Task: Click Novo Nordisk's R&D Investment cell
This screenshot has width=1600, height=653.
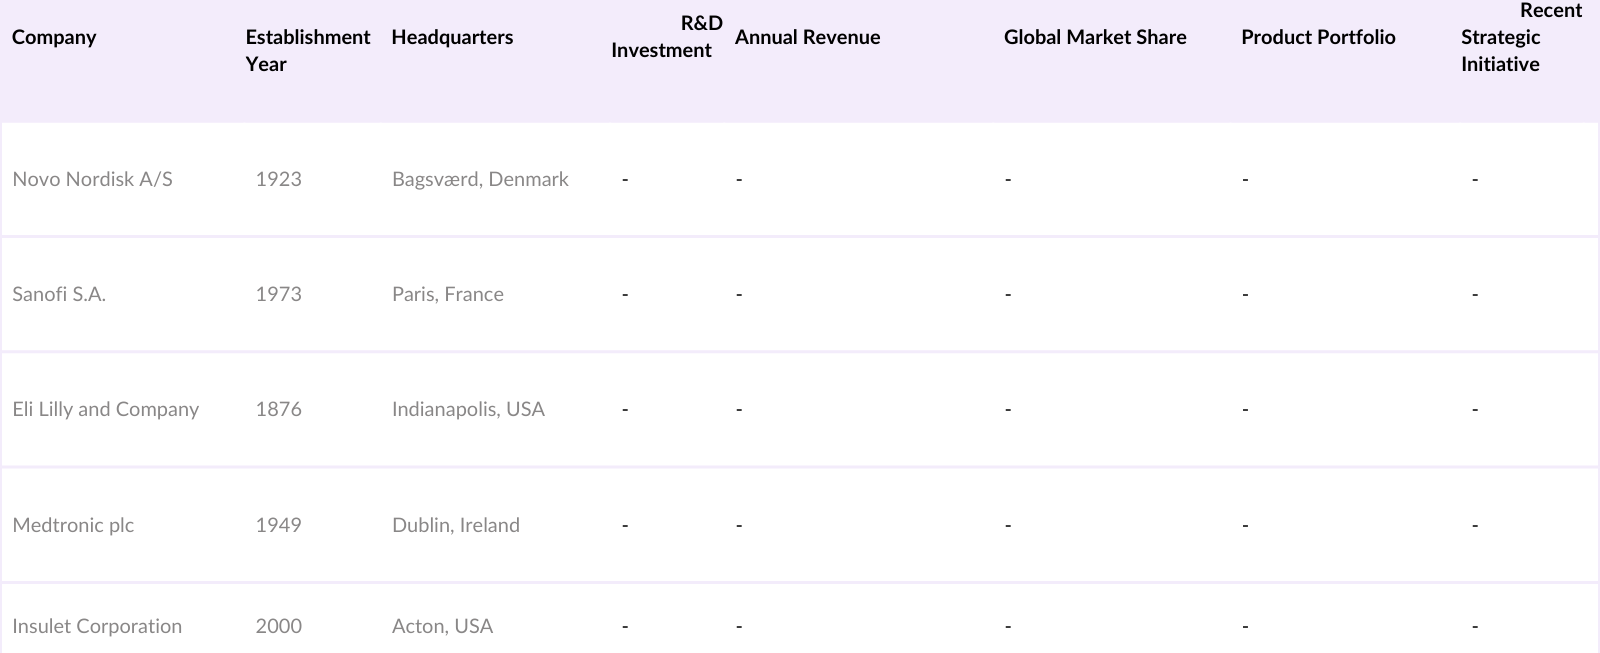Action: pos(625,179)
